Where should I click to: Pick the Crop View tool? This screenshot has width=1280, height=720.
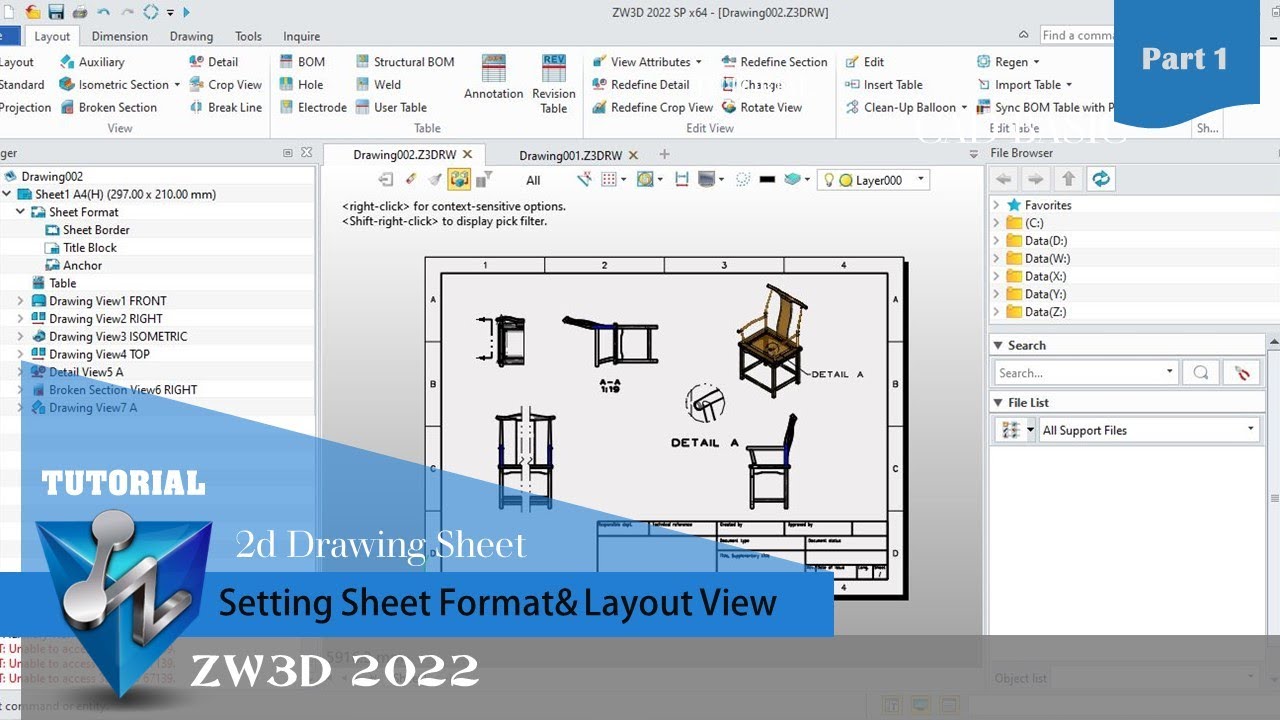pos(225,85)
